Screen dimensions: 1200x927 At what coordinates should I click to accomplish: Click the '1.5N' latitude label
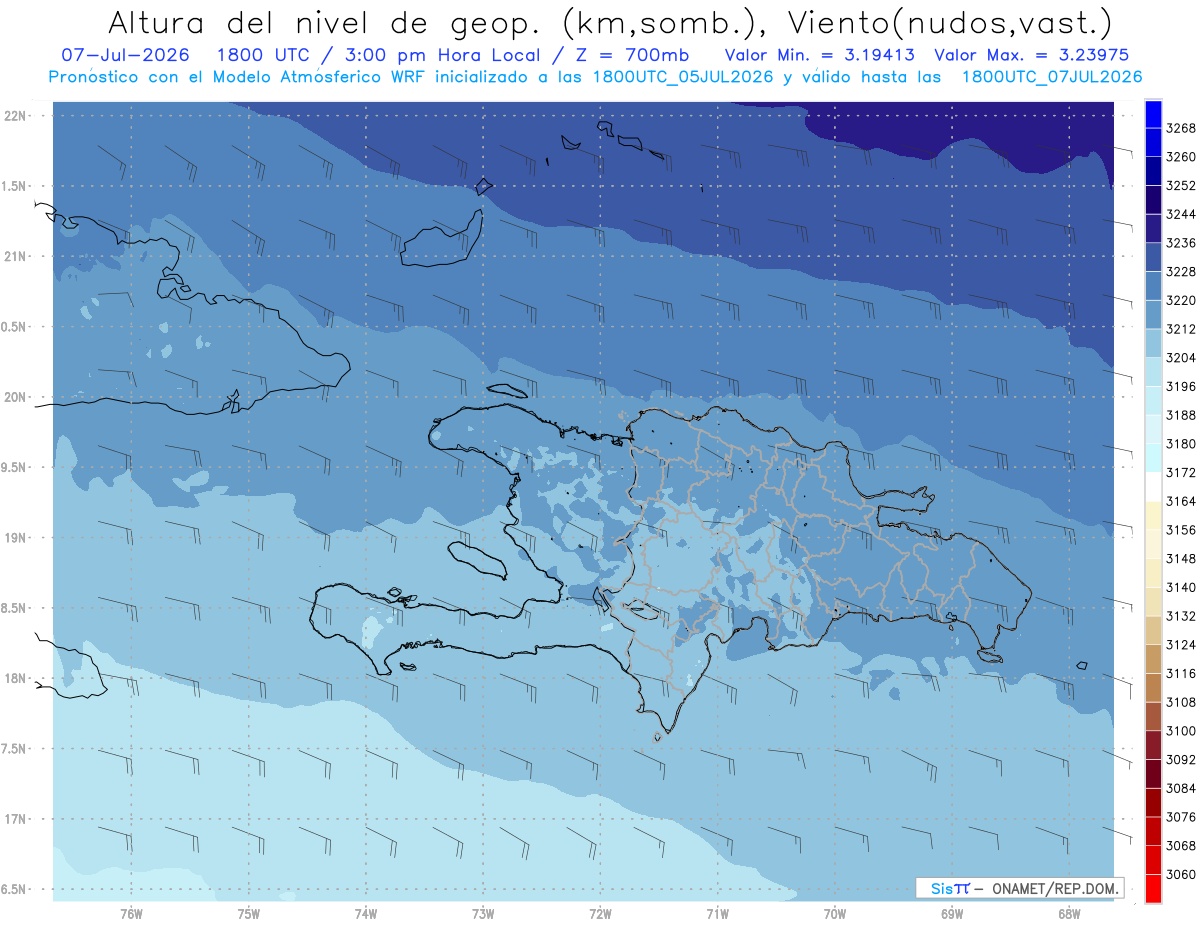click(x=13, y=186)
